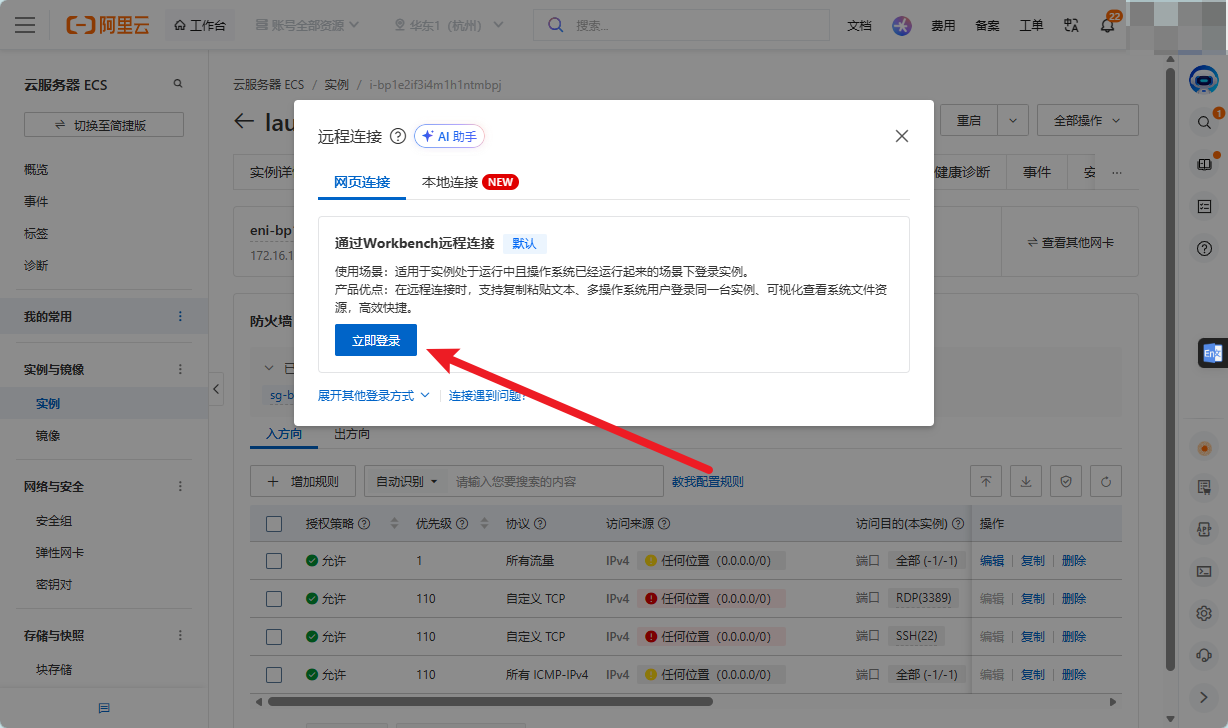Open 事件 in sidebar
Screen dimensions: 1228x728
tap(36, 201)
